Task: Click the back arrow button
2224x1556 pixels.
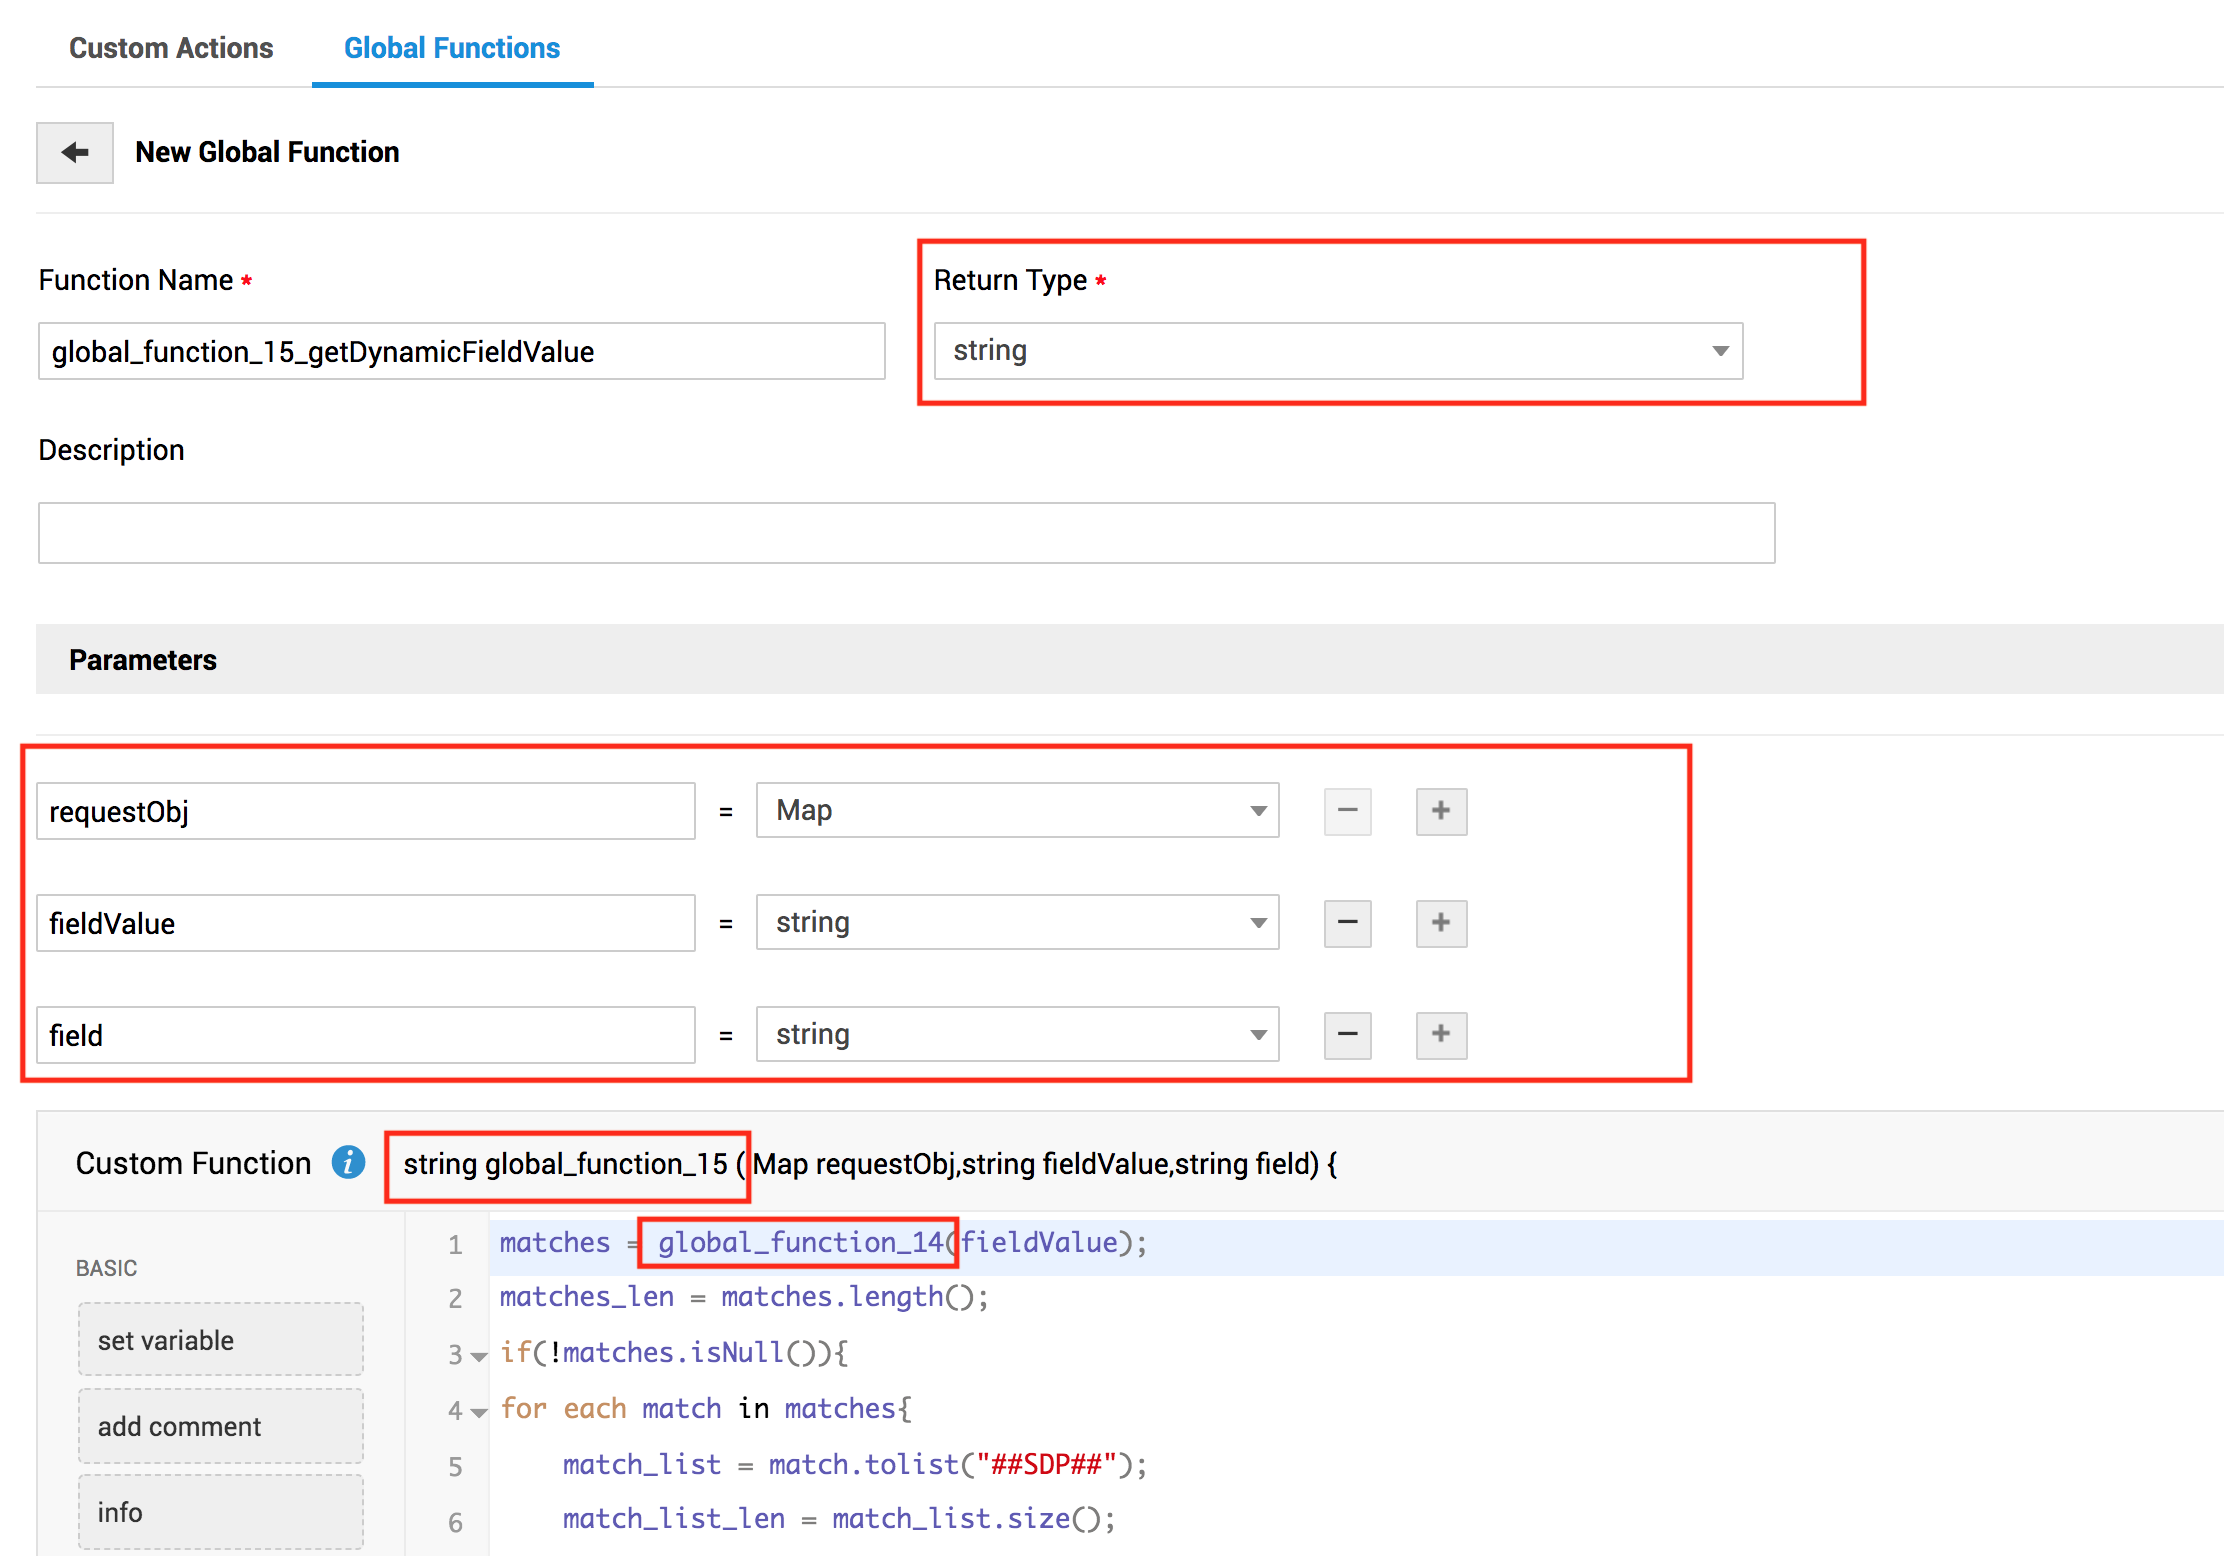Action: 75,153
